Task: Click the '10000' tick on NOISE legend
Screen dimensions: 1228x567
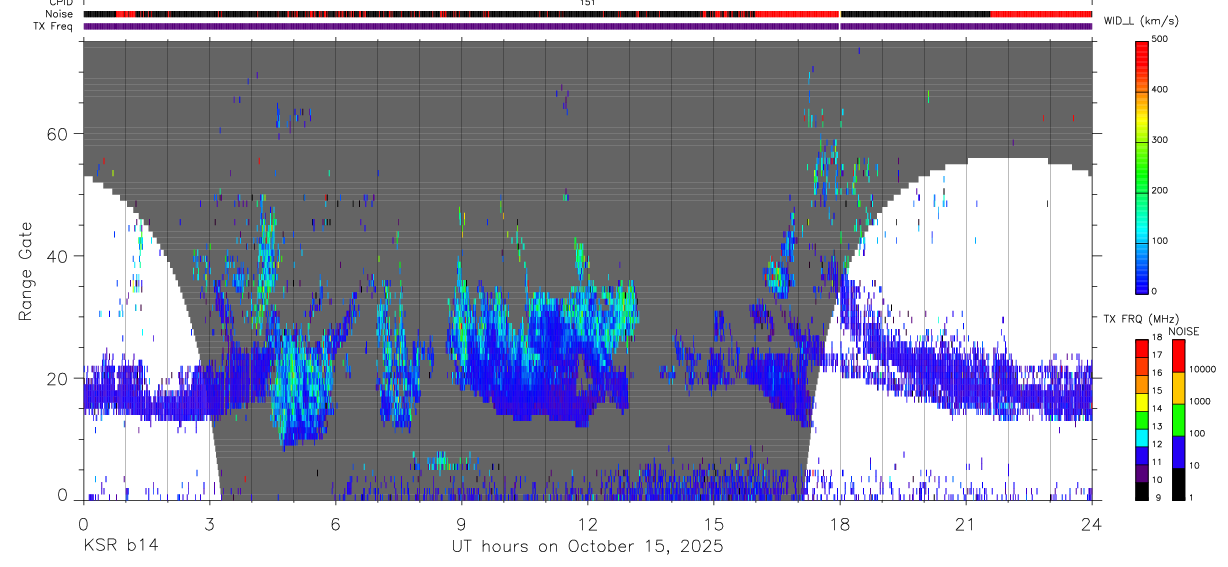Action: tap(1202, 370)
